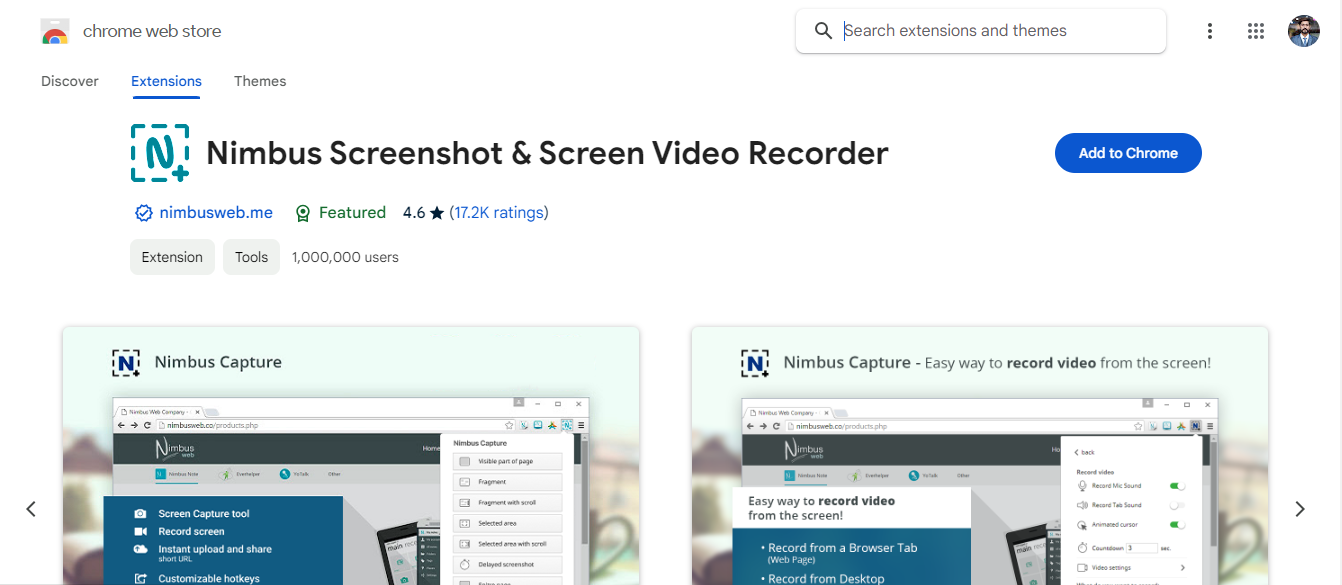Click the magnifier search icon
The image size is (1342, 585).
pyautogui.click(x=823, y=31)
